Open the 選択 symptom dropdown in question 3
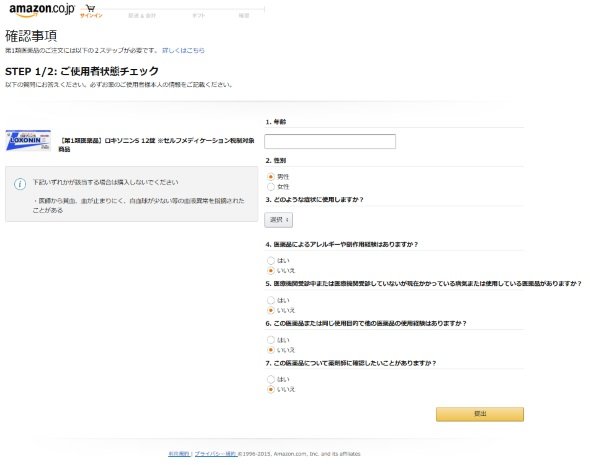Viewport: 590px width, 465px height. pos(278,220)
